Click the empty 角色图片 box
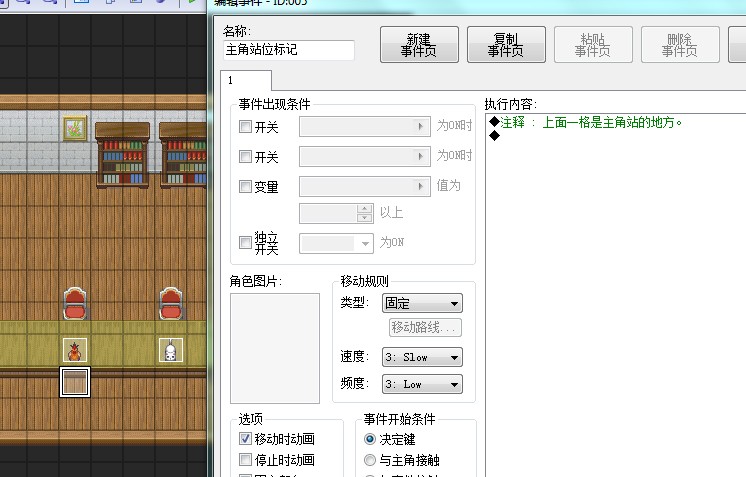This screenshot has height=477, width=746. pos(275,348)
